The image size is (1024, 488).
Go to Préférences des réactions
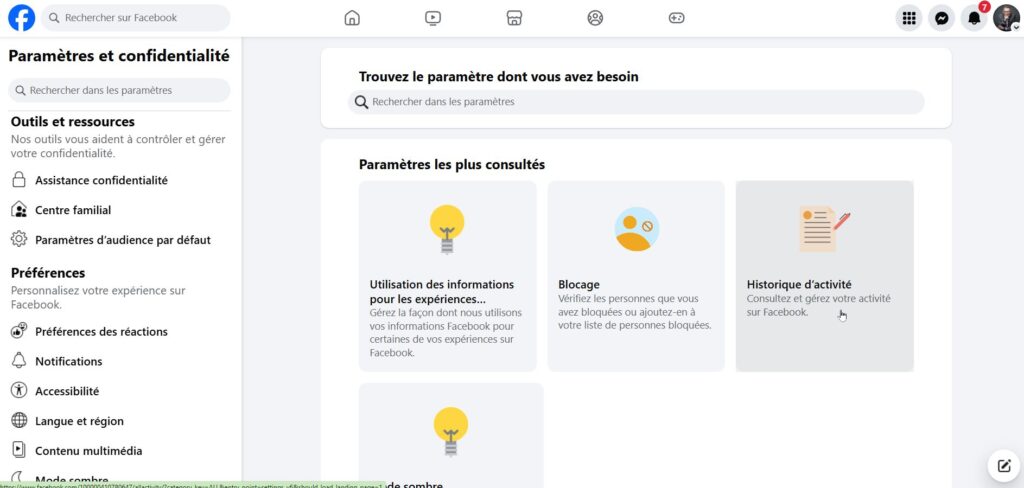(101, 332)
